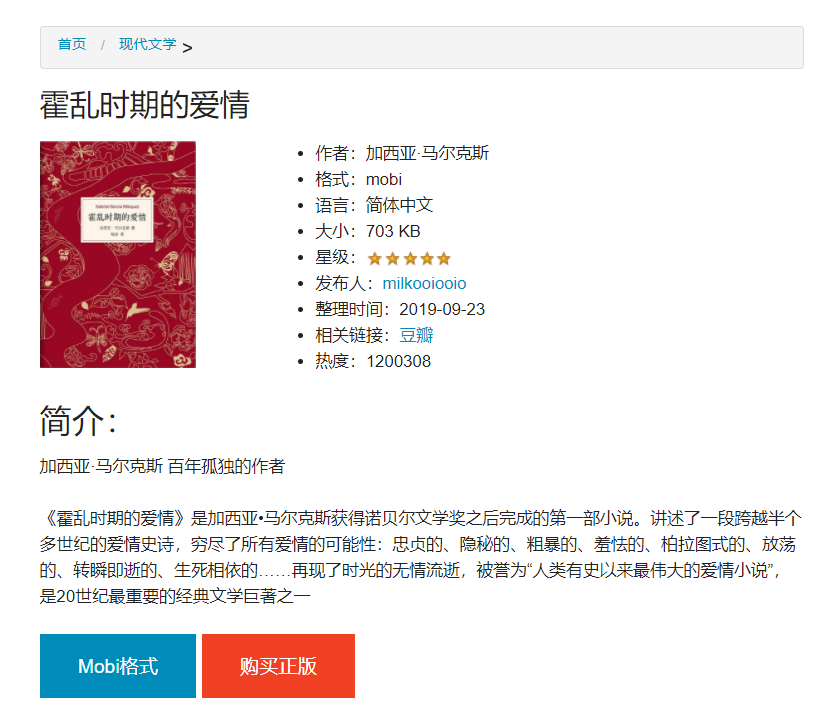Screen dimensions: 835x722
Task: Click the 热度 count 1200308
Action: (x=398, y=362)
